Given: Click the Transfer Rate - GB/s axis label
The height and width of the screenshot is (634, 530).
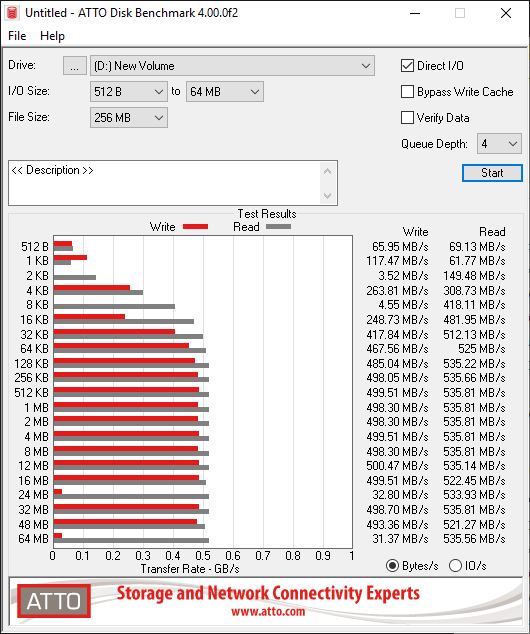Looking at the screenshot, I should tap(190, 569).
